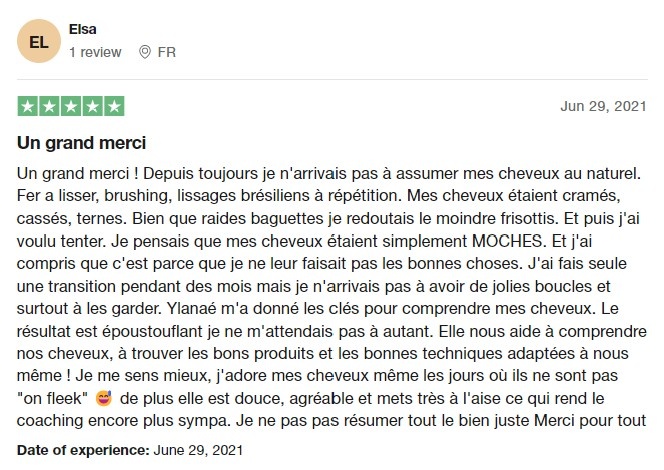664x470 pixels.
Task: Click the '1 review' count
Action: 95,52
